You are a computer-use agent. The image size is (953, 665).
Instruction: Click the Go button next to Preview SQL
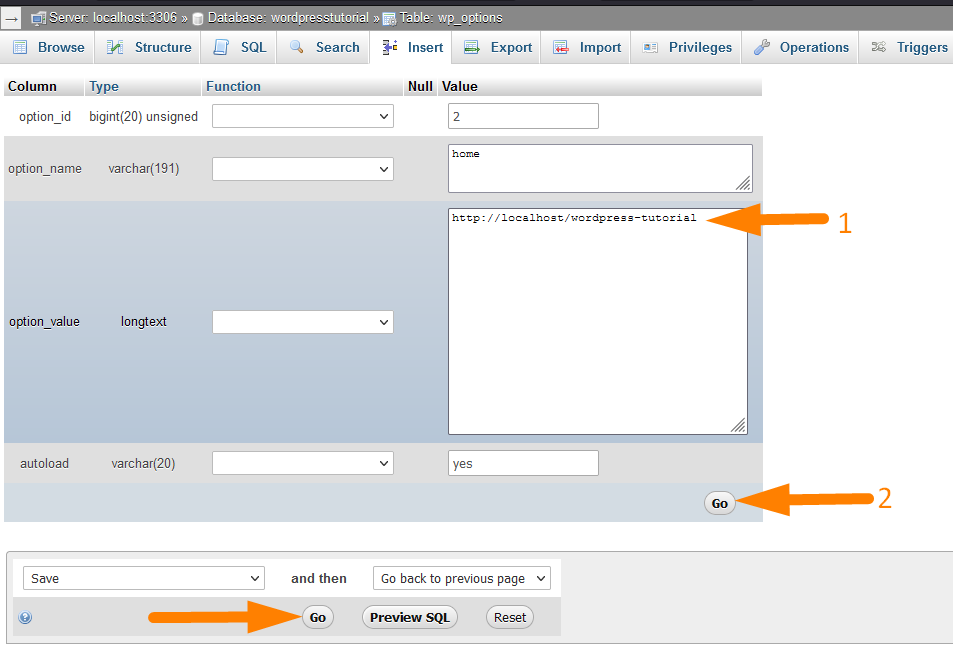[318, 618]
